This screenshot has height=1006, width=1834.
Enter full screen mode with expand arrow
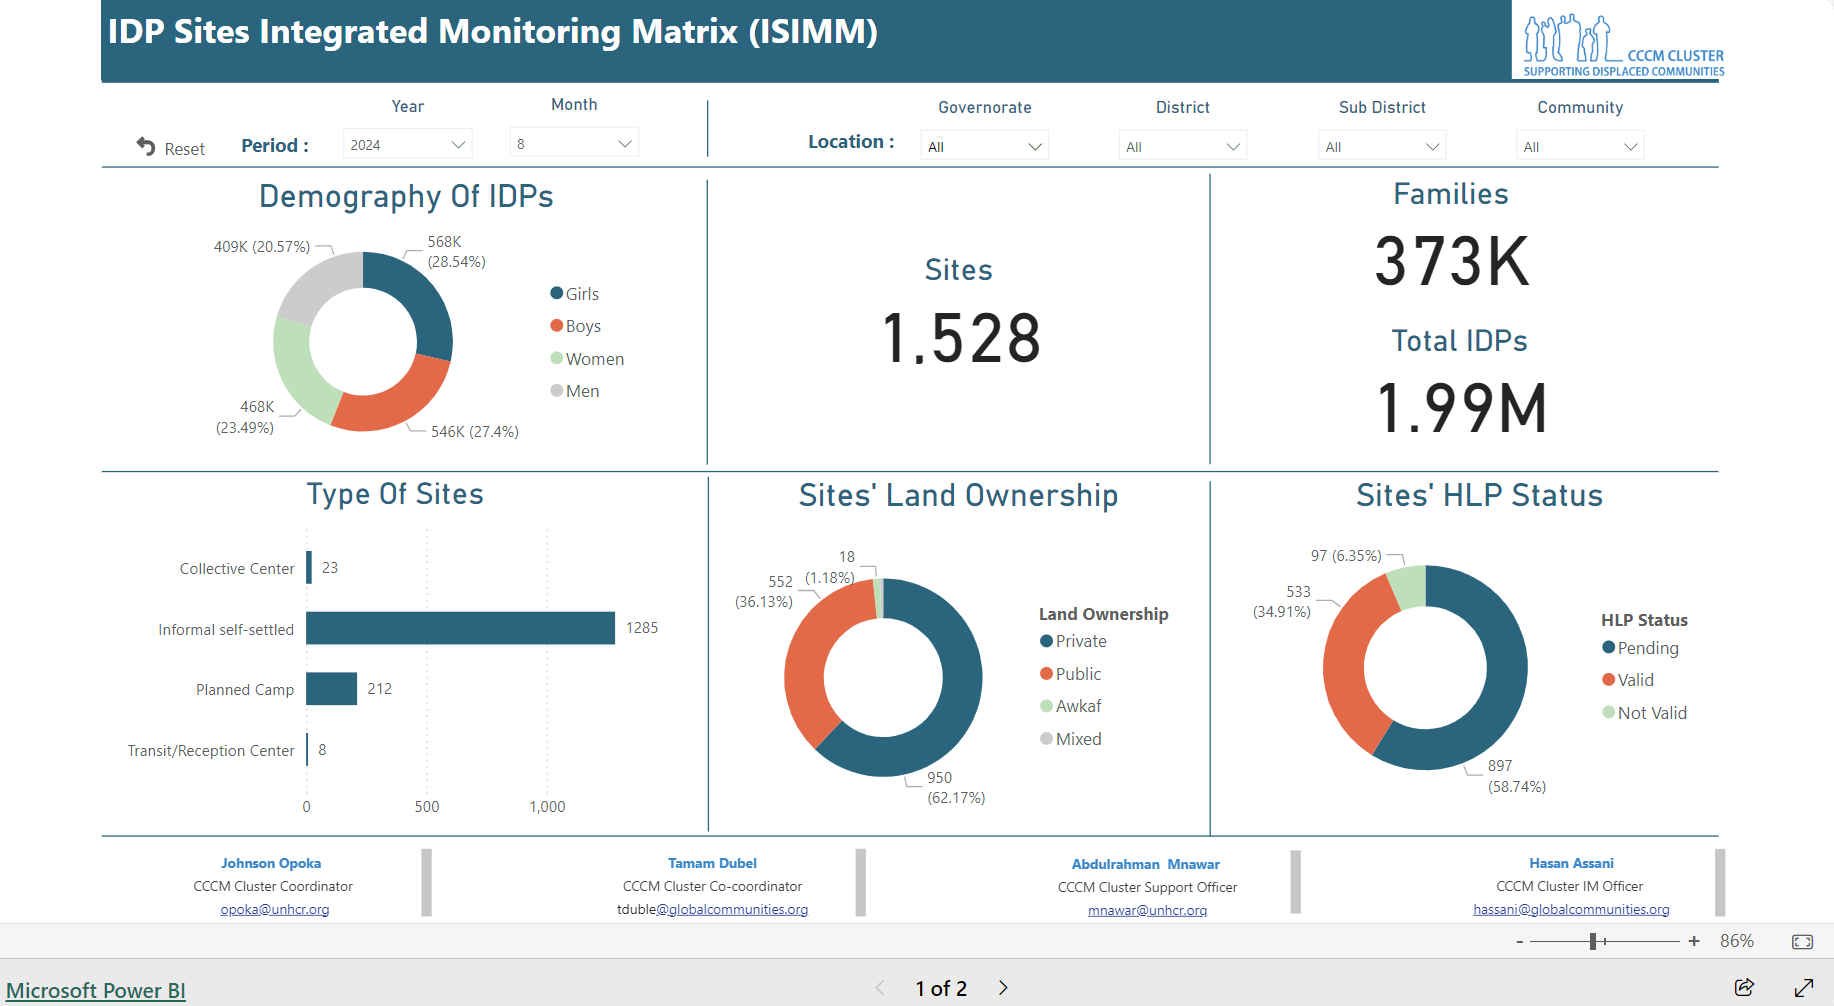pos(1804,987)
